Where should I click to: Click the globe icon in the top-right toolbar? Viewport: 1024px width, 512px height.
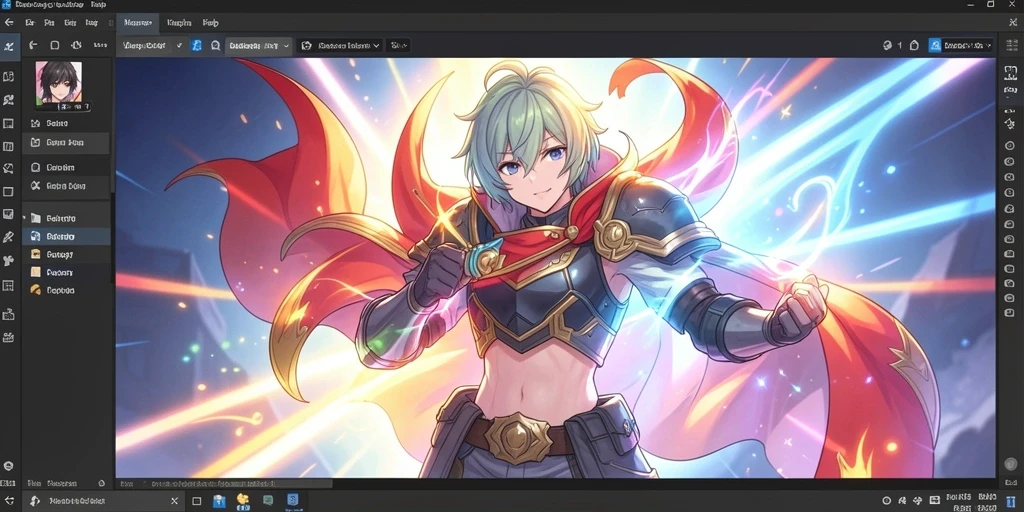[x=887, y=46]
